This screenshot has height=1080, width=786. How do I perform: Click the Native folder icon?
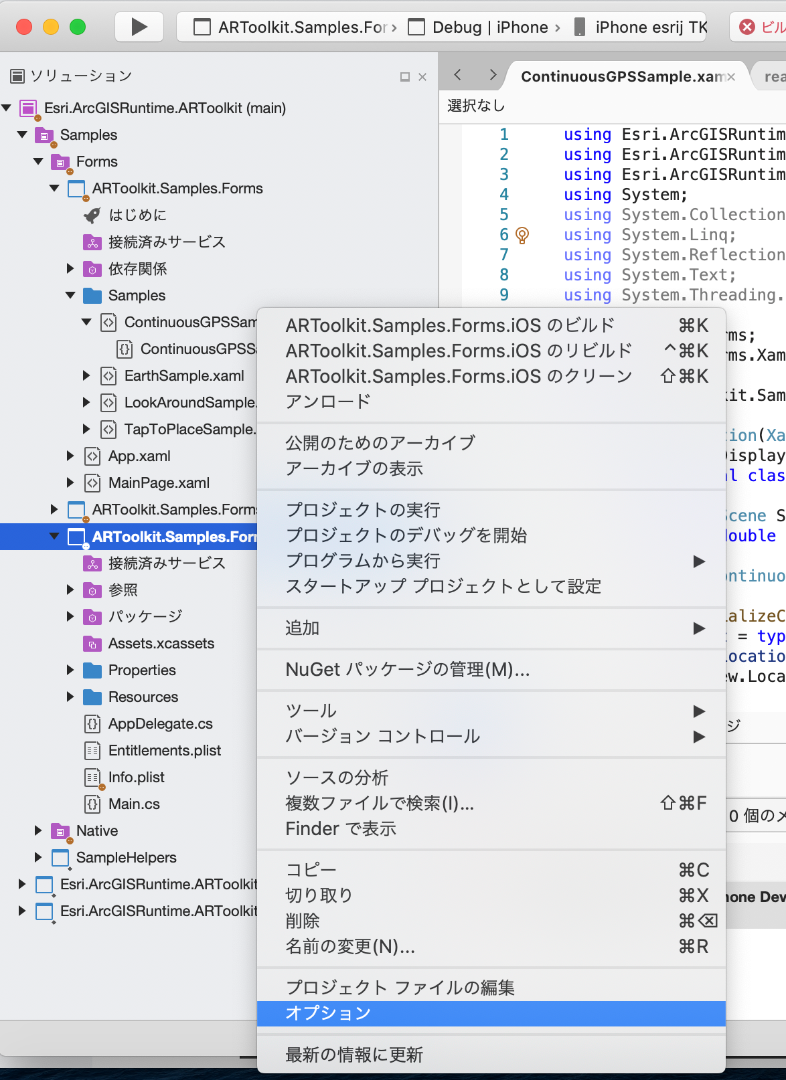[61, 831]
